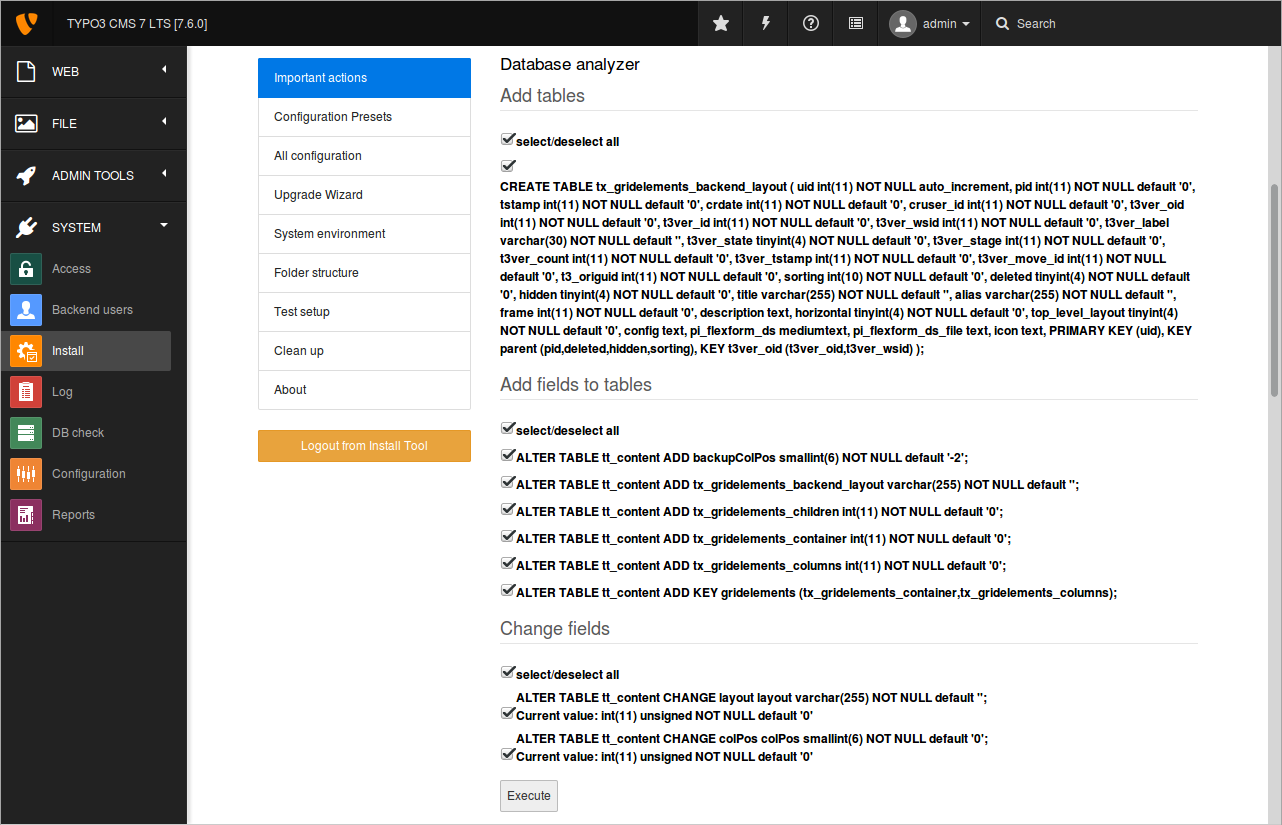1282x825 pixels.
Task: Click the clear cache lightning icon
Action: click(x=766, y=24)
